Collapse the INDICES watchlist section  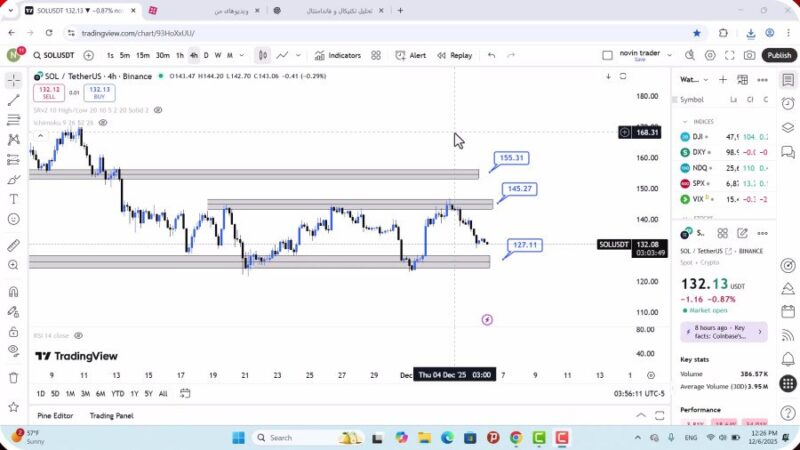(x=686, y=121)
